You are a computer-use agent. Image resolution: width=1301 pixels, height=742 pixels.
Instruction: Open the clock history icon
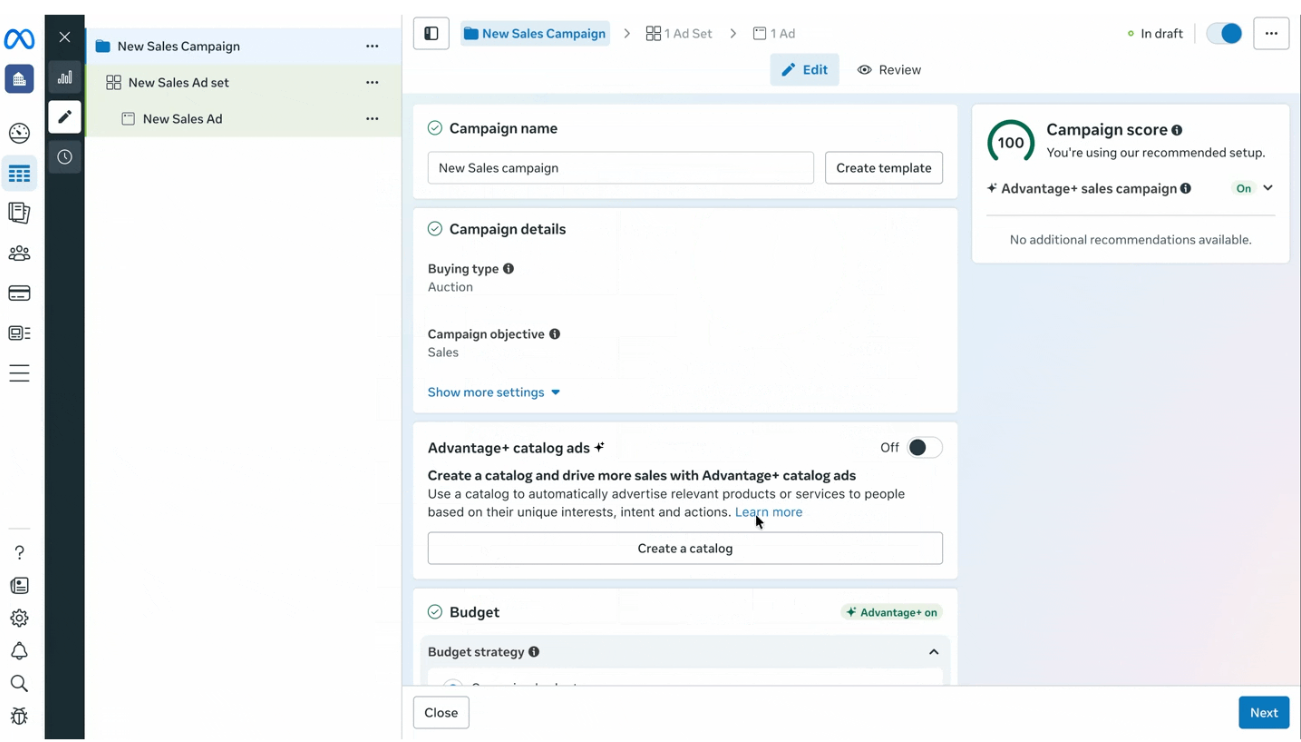click(x=65, y=157)
